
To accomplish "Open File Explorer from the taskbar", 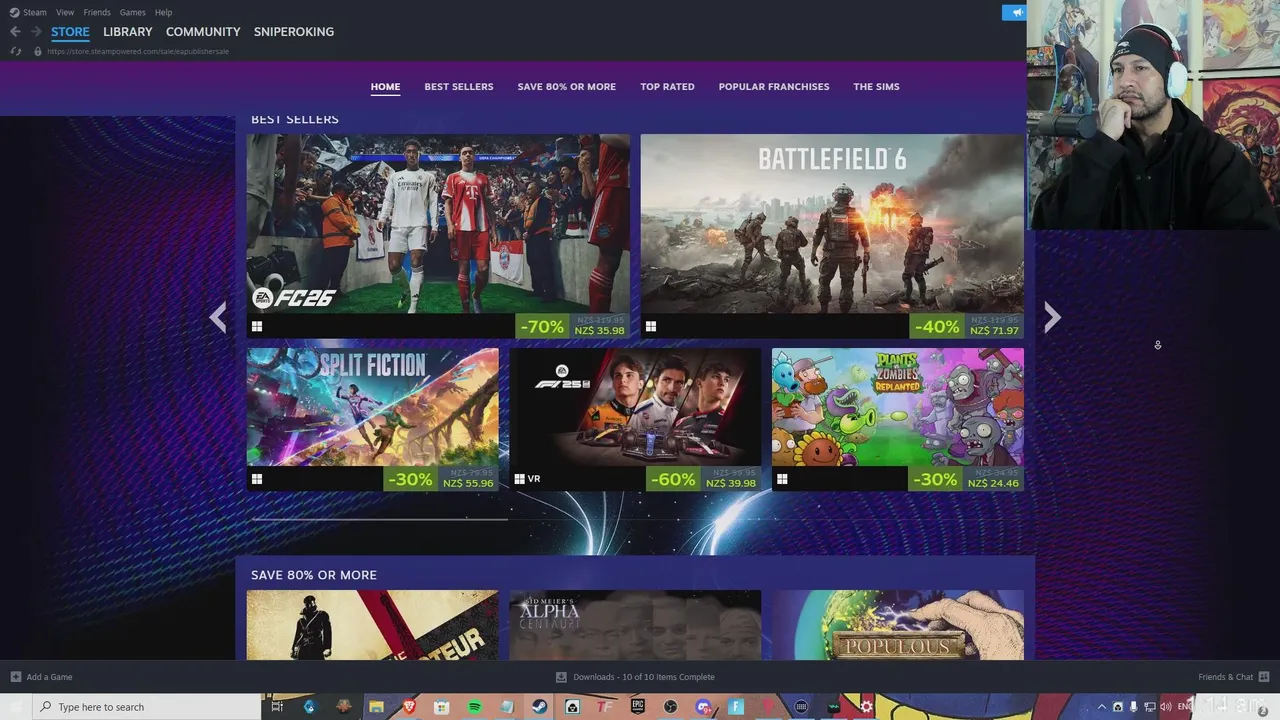I will coord(376,707).
